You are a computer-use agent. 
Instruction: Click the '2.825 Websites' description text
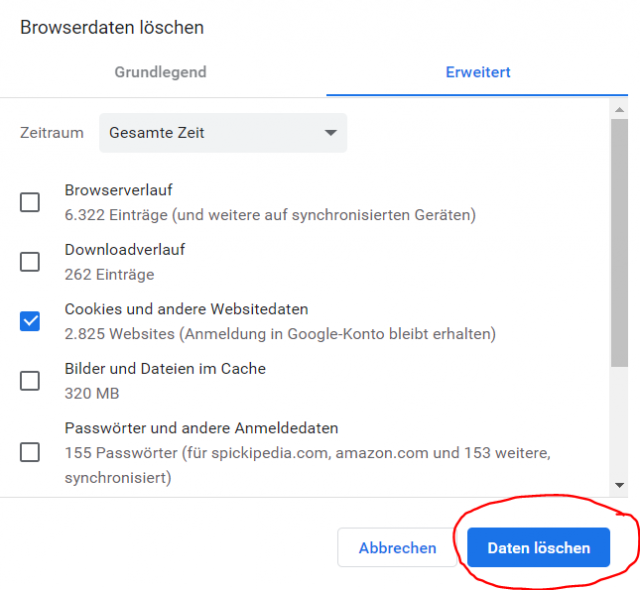point(280,334)
